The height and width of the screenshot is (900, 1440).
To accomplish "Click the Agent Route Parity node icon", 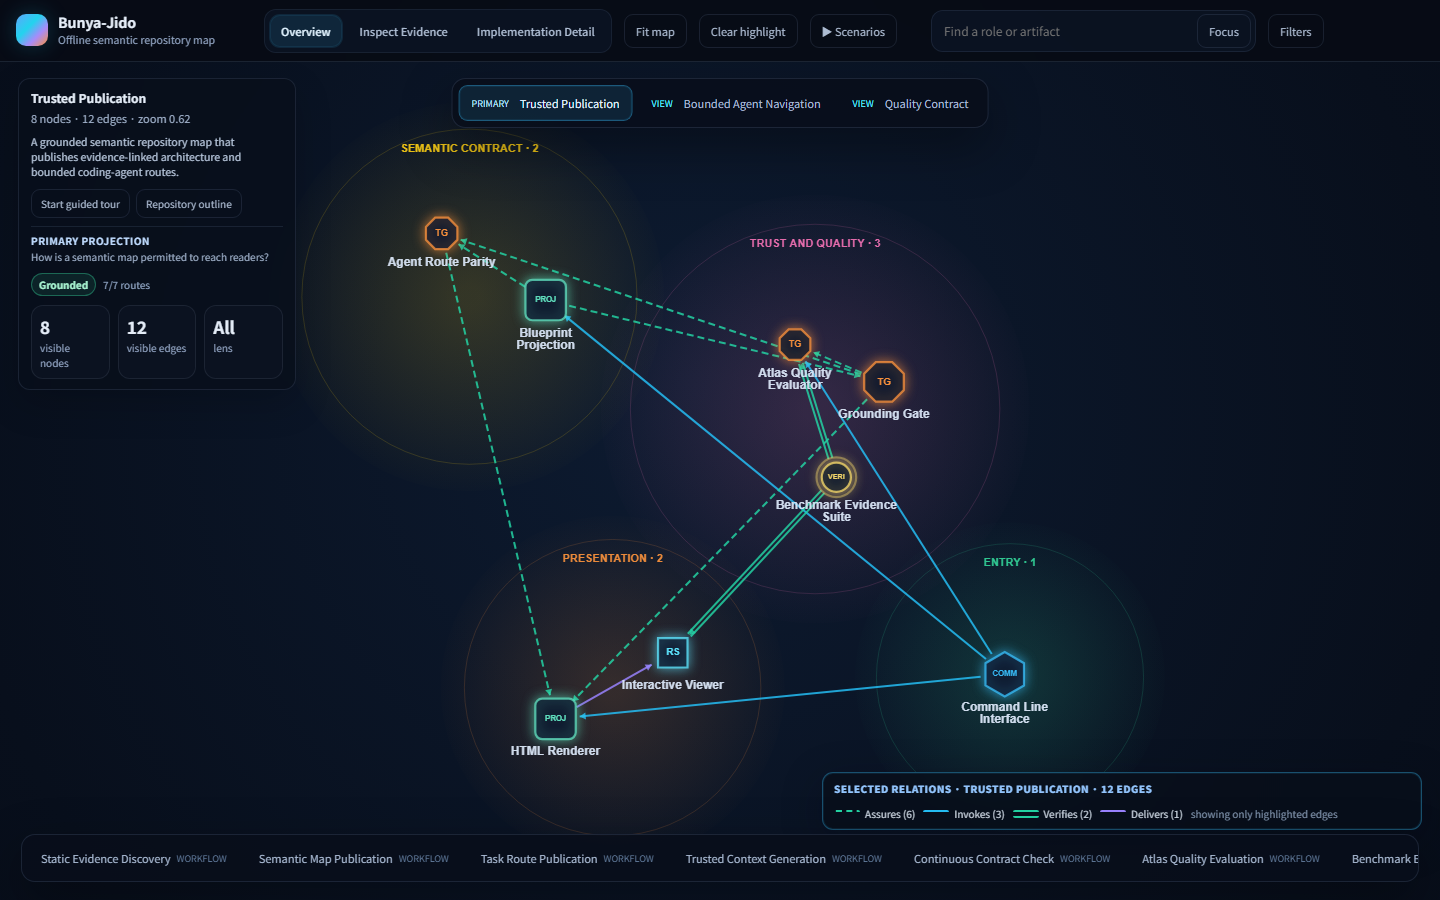I will point(441,233).
